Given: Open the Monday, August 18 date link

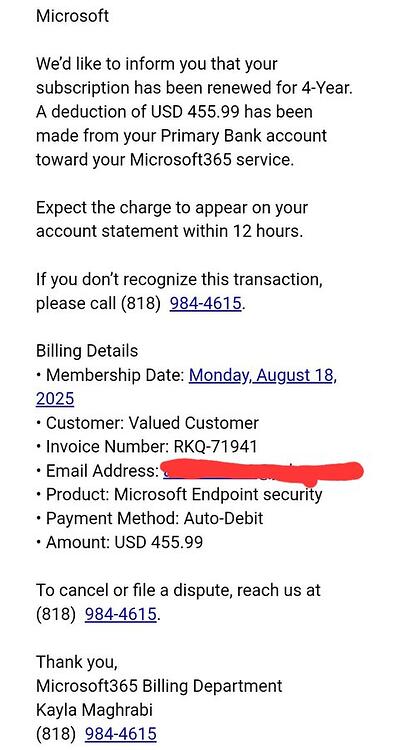Looking at the screenshot, I should click(261, 375).
